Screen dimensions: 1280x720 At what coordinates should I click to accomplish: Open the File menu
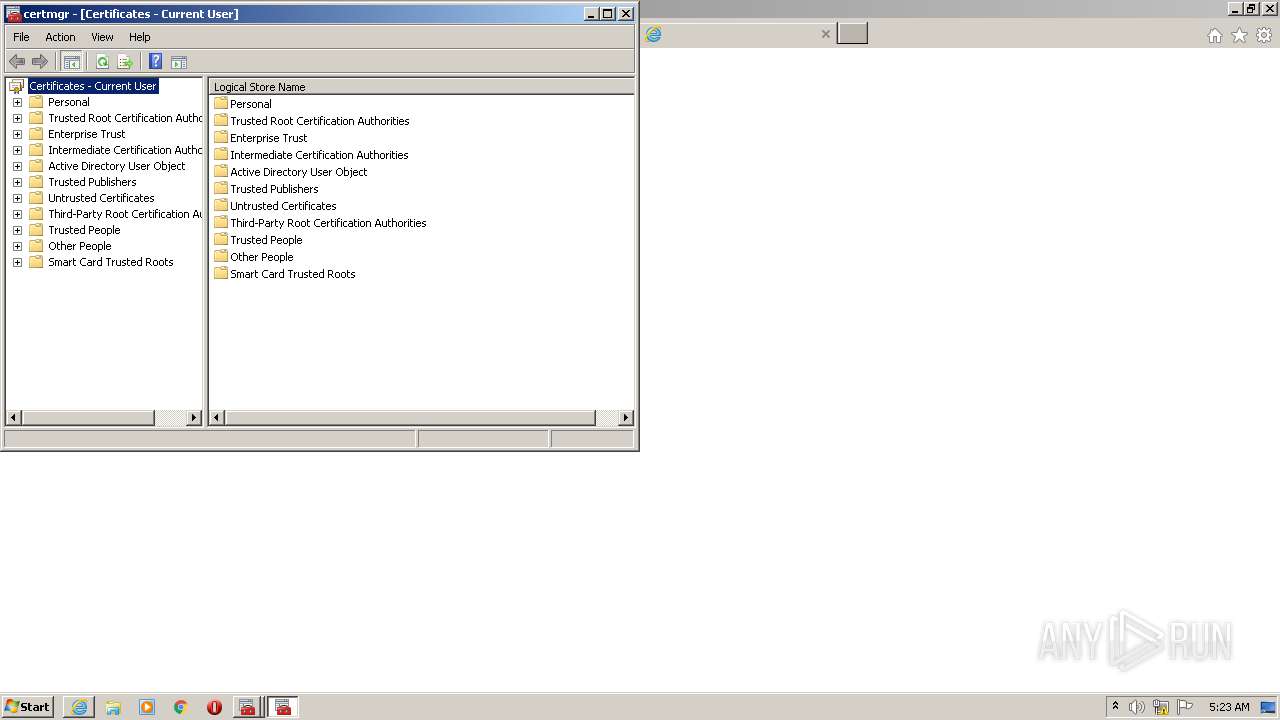coord(21,37)
